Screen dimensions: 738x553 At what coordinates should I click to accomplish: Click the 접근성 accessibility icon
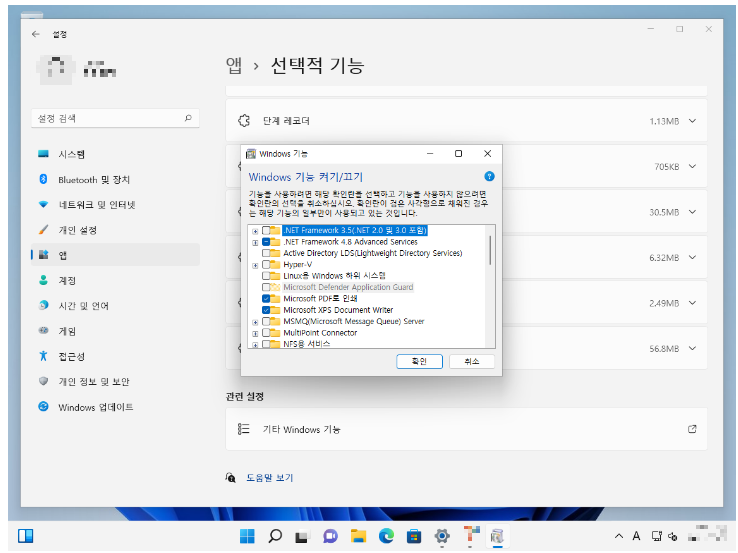pos(43,356)
